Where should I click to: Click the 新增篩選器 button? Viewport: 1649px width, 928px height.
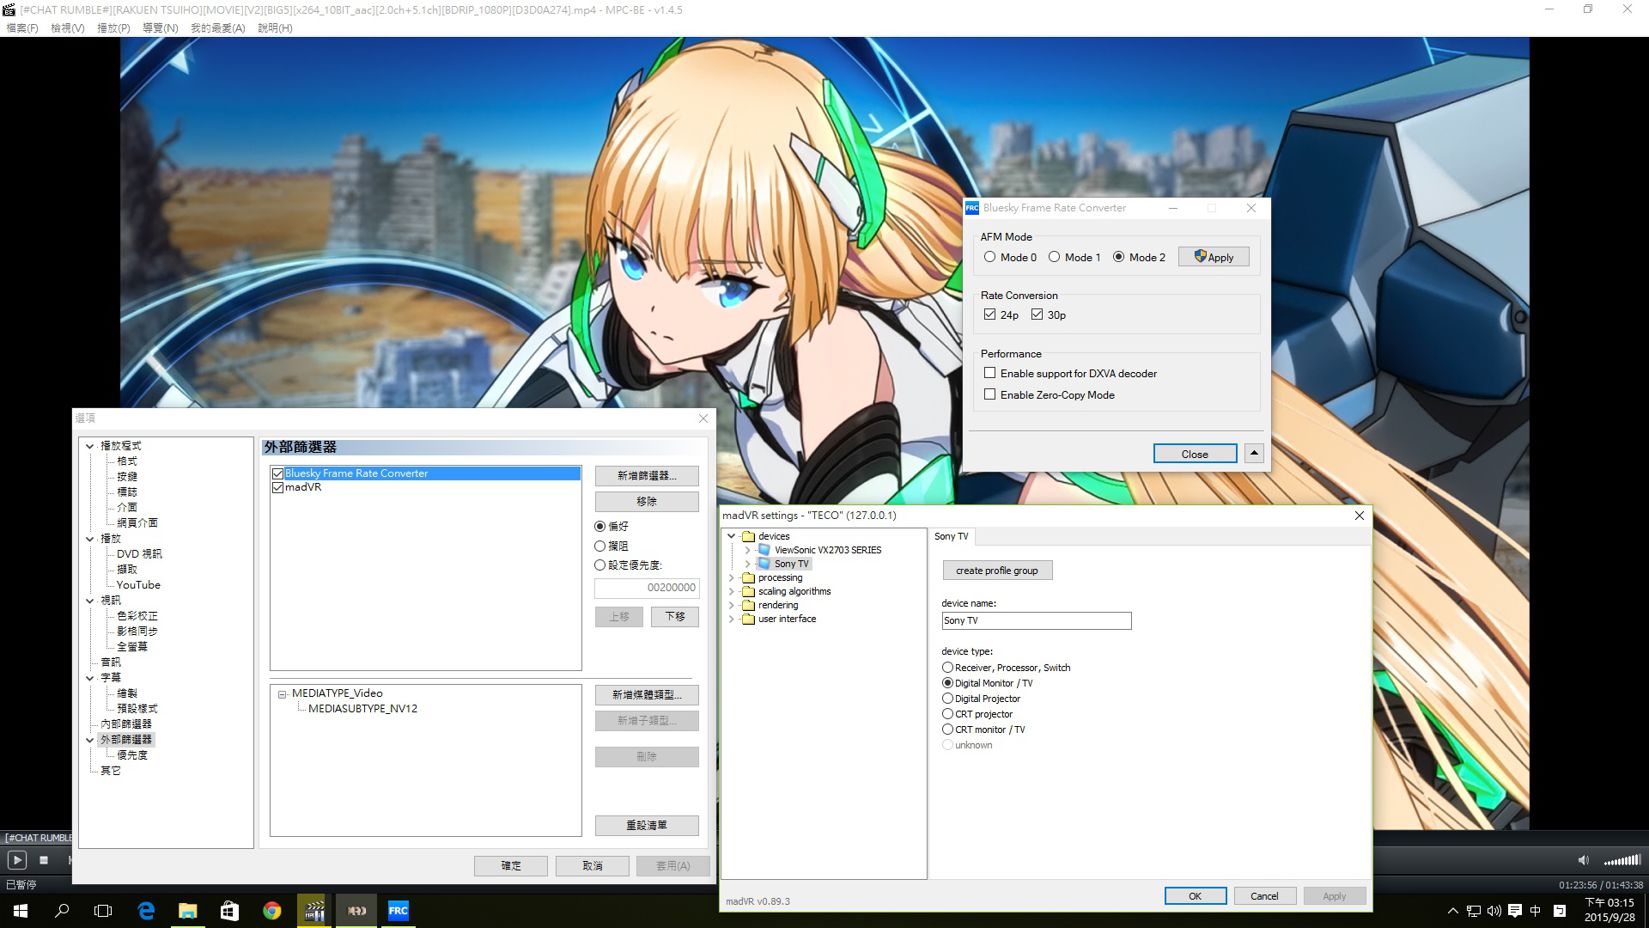point(647,476)
